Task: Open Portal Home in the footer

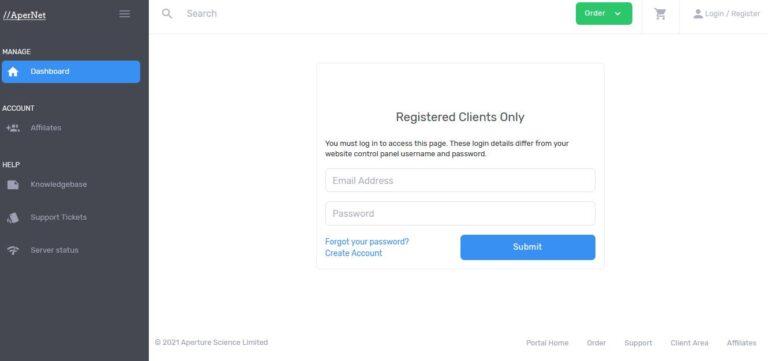Action: pyautogui.click(x=547, y=343)
